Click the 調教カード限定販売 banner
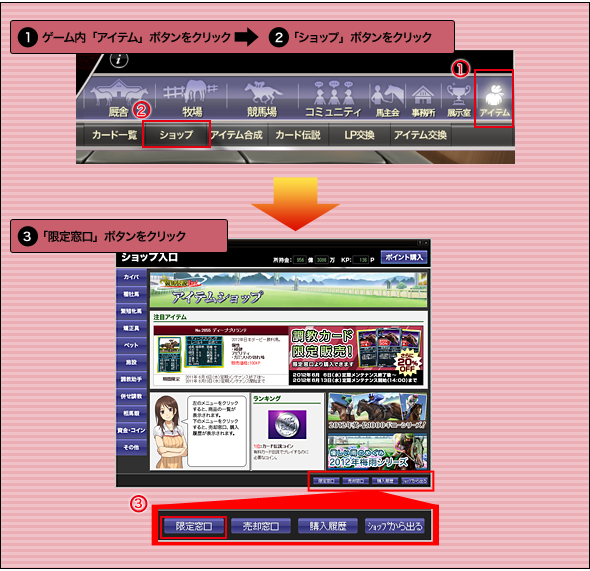The height and width of the screenshot is (571, 590). coord(356,355)
